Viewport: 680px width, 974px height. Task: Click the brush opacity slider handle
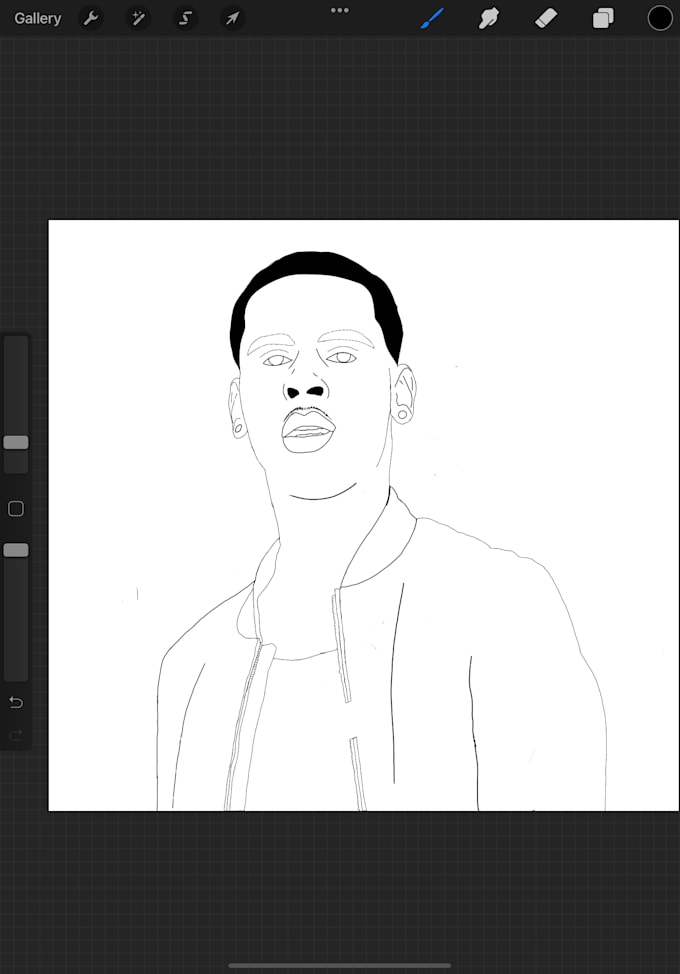tap(16, 550)
